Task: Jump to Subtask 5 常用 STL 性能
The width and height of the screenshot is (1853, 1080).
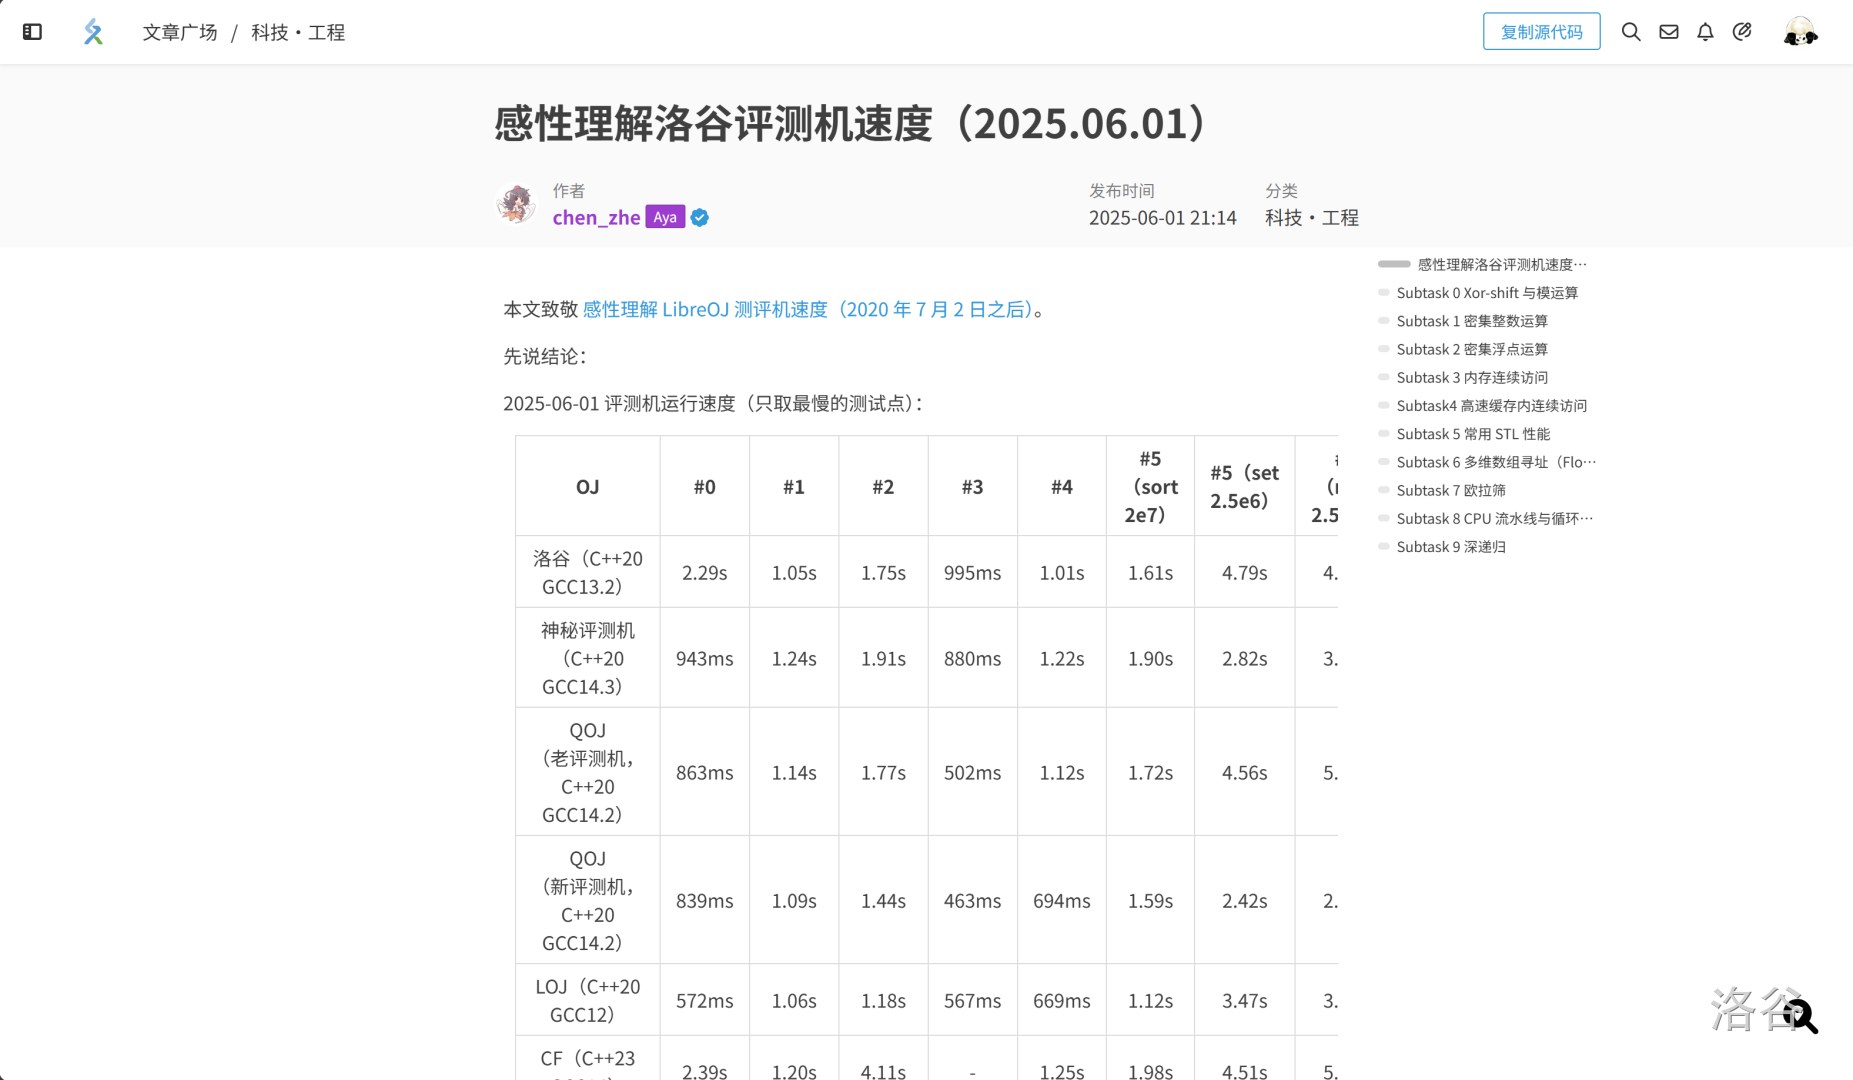Action: click(x=1473, y=434)
